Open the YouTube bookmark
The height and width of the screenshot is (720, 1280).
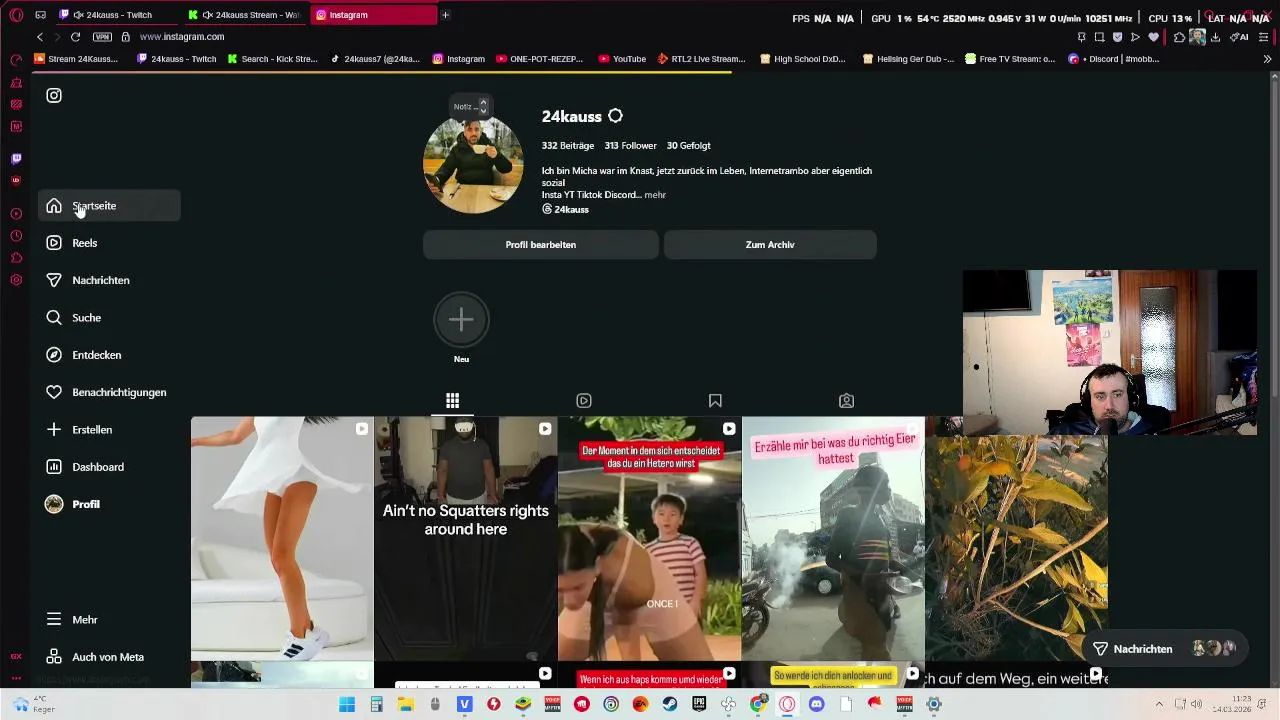(x=622, y=59)
